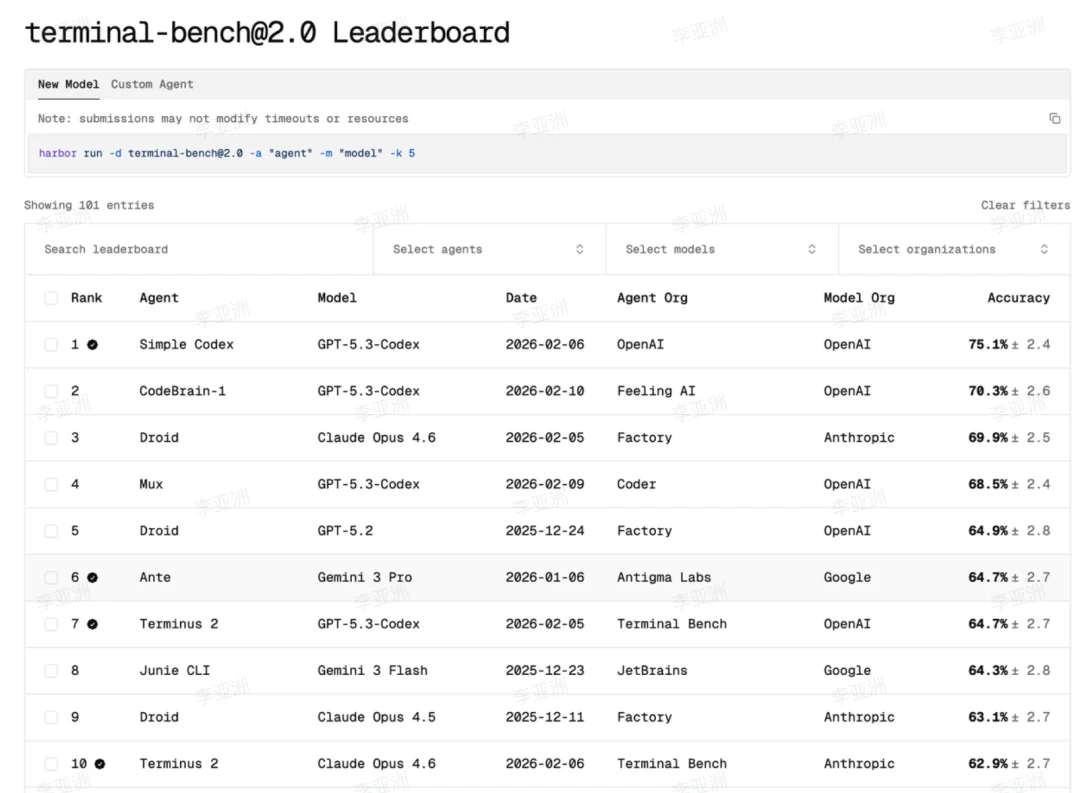Image resolution: width=1080 pixels, height=793 pixels.
Task: Click verified badge next to rank 10
Action: pyautogui.click(x=99, y=764)
